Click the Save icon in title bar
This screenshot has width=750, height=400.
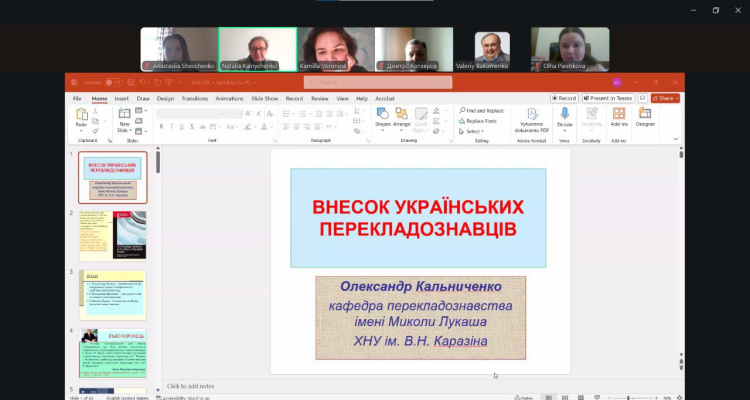[131, 82]
